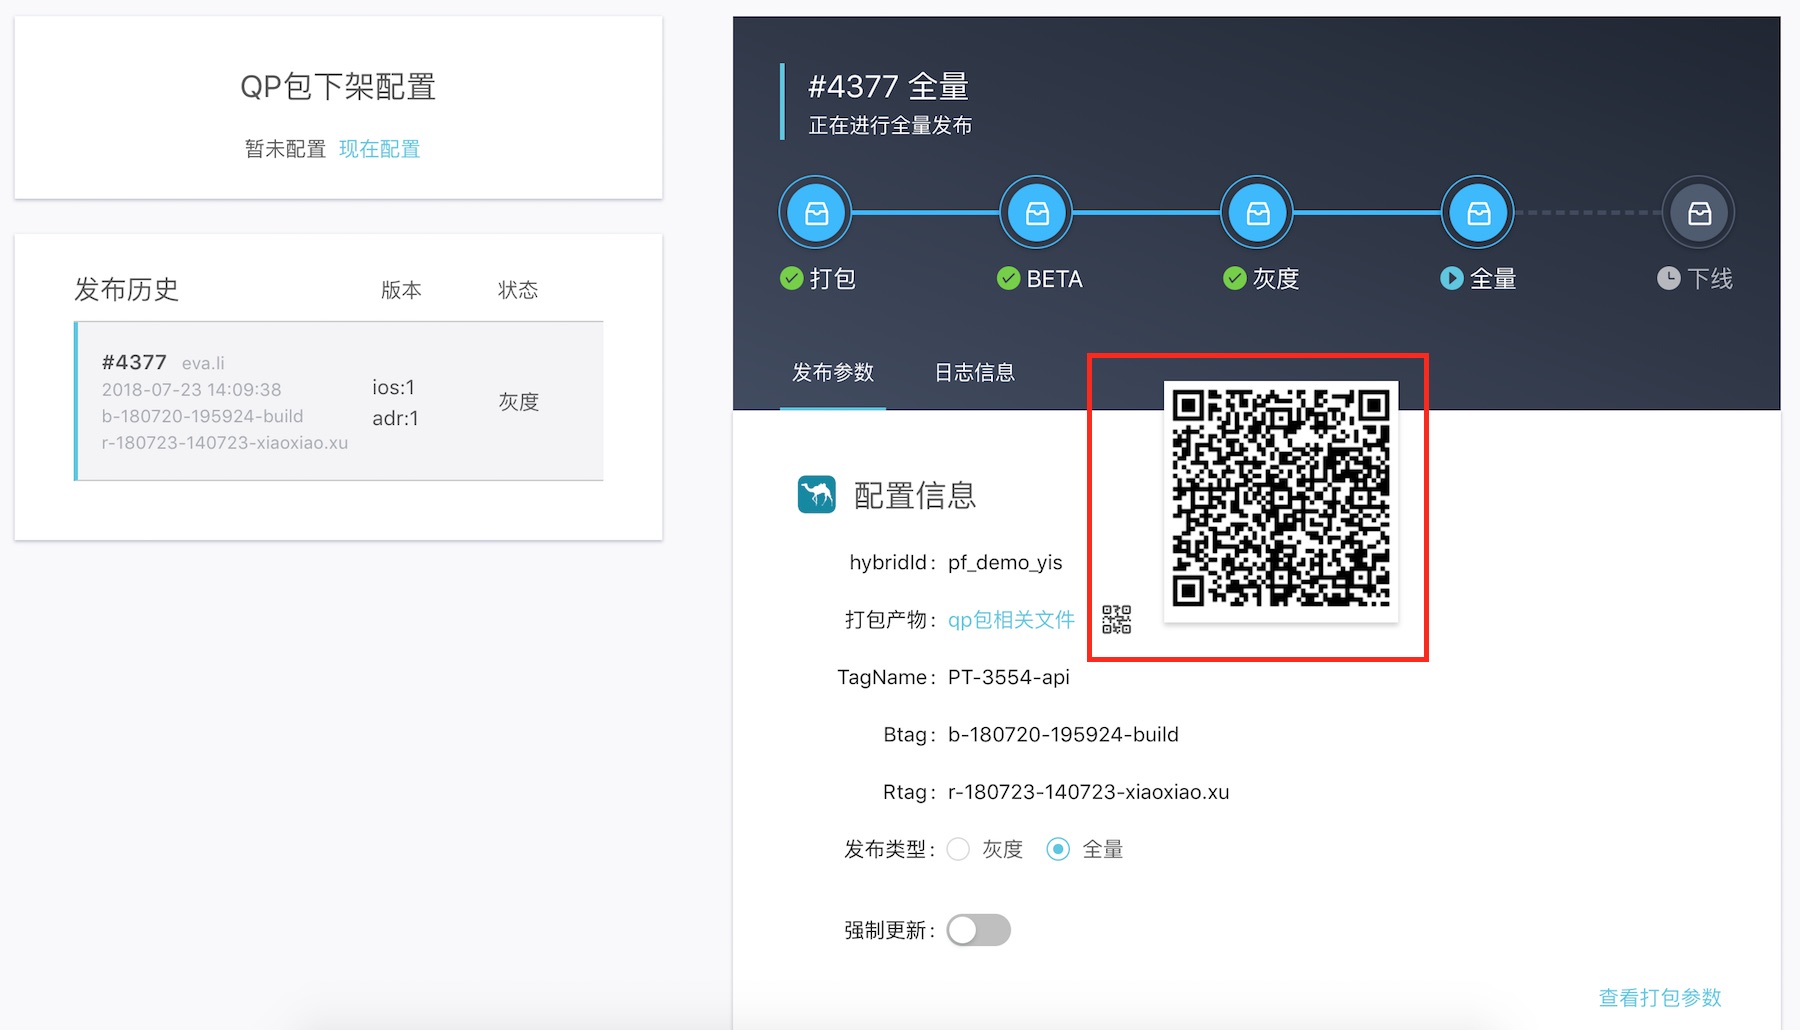Click the 版本 column header
This screenshot has width=1800, height=1030.
point(401,290)
